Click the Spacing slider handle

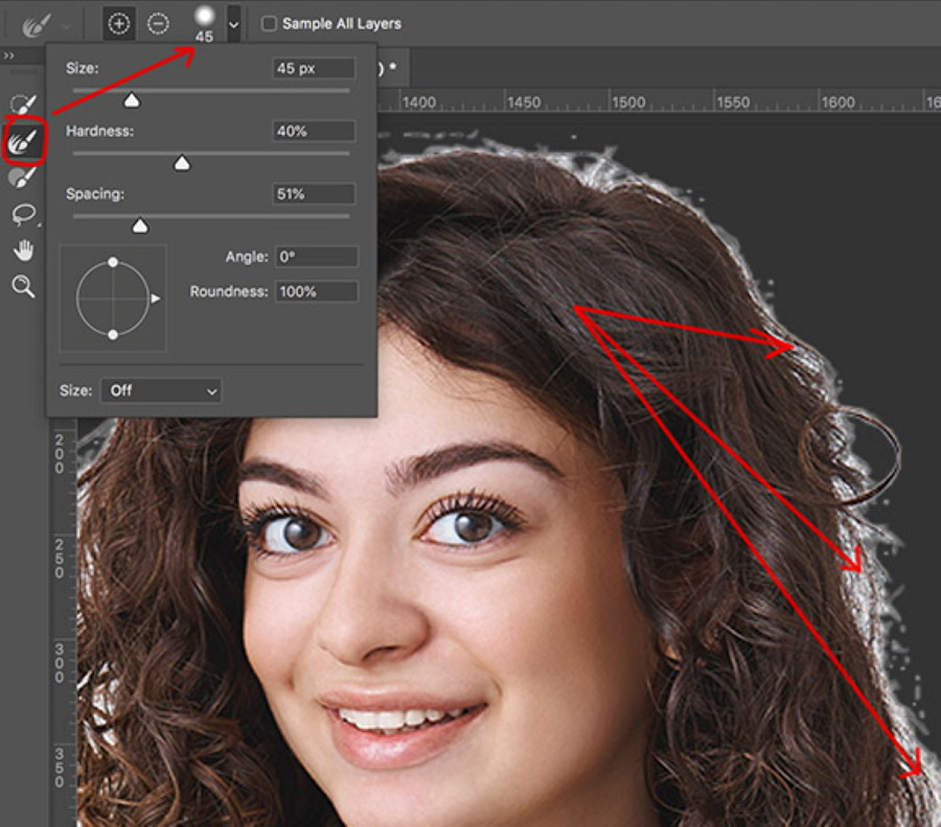(x=140, y=225)
